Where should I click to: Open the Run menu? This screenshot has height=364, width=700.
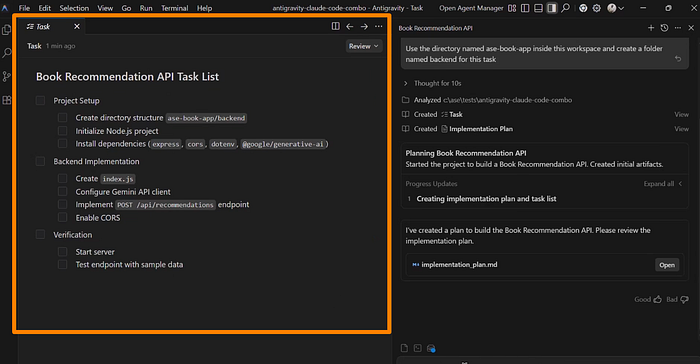[x=146, y=8]
